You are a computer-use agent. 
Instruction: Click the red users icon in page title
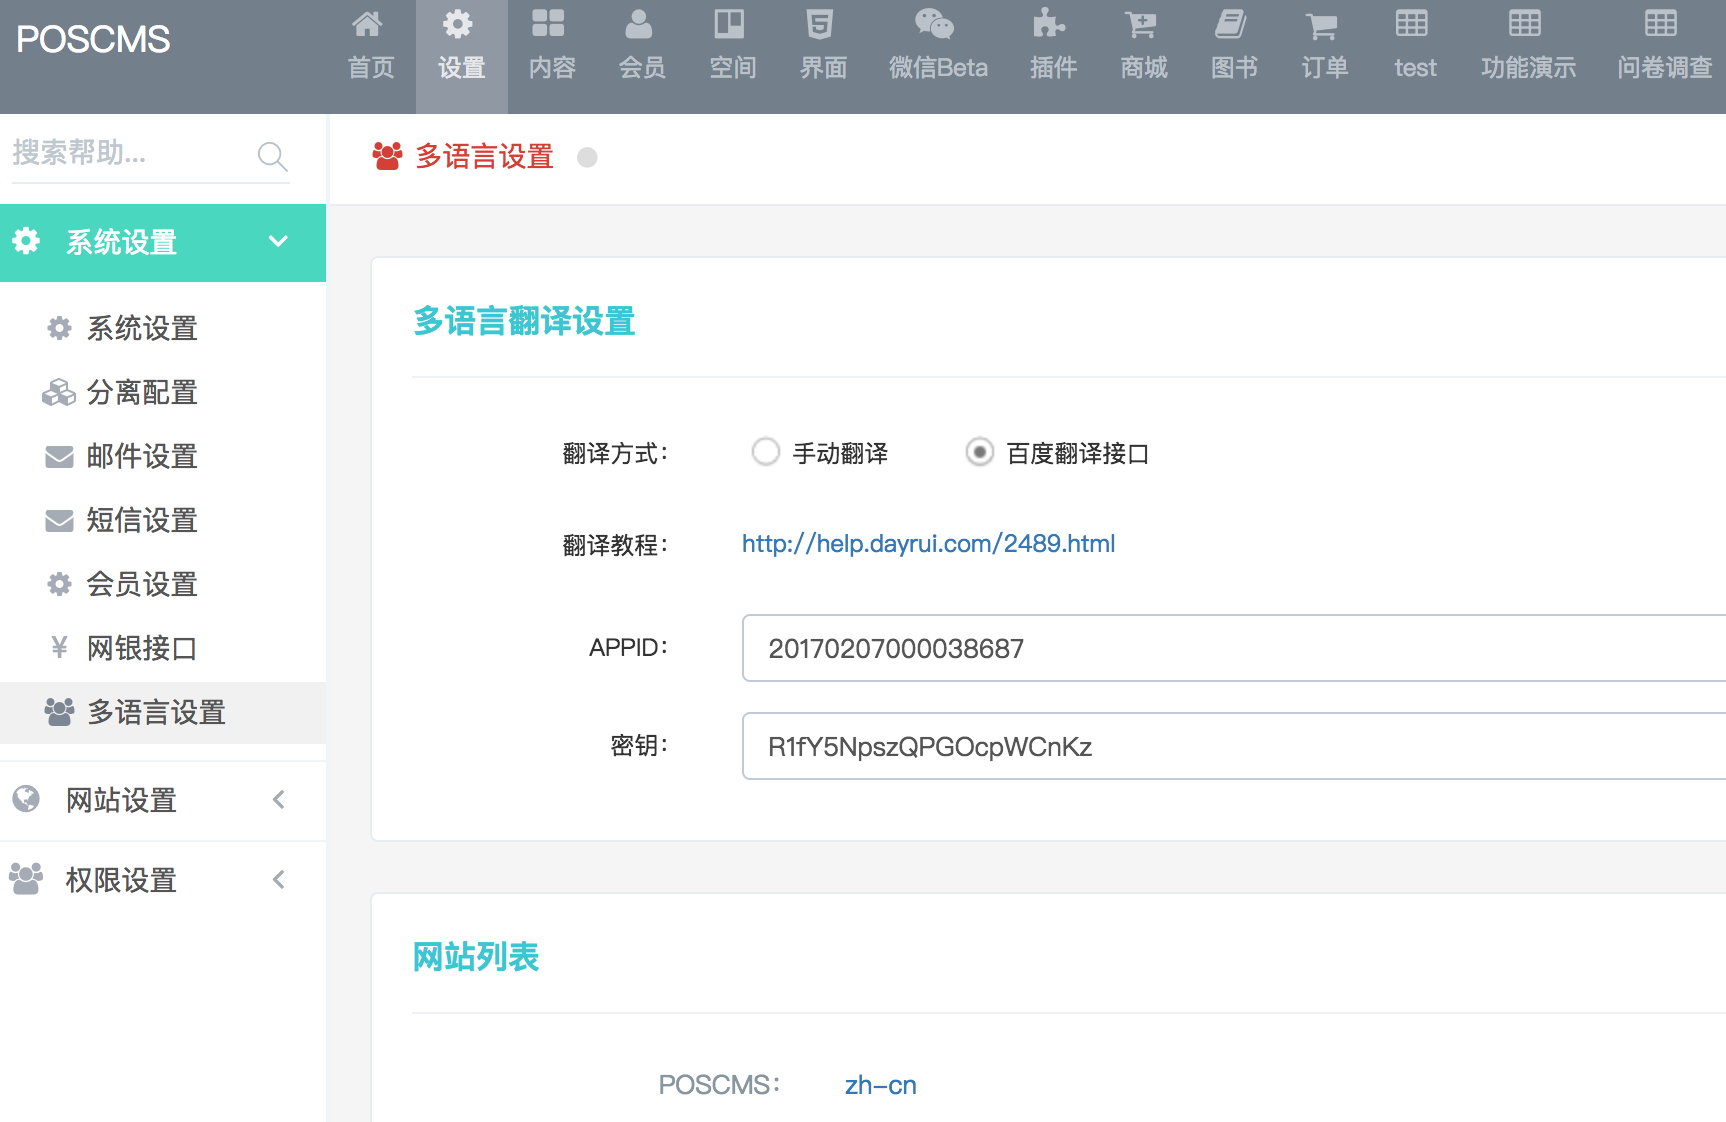click(387, 156)
